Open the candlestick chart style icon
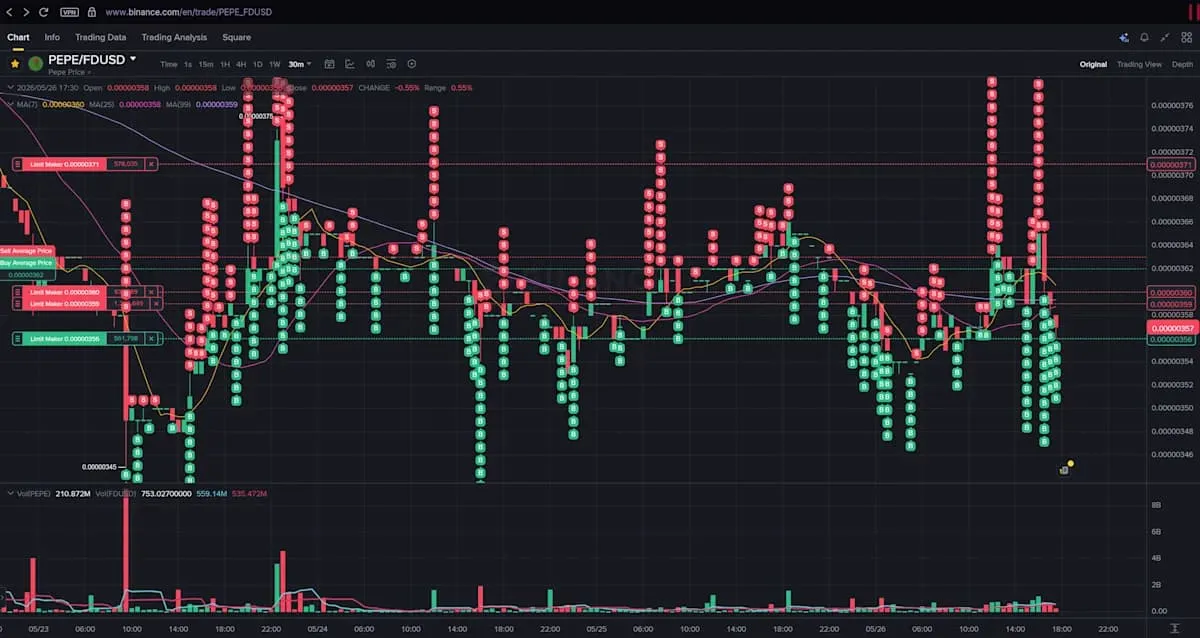Screen dimensions: 1200x638 pyautogui.click(x=371, y=64)
